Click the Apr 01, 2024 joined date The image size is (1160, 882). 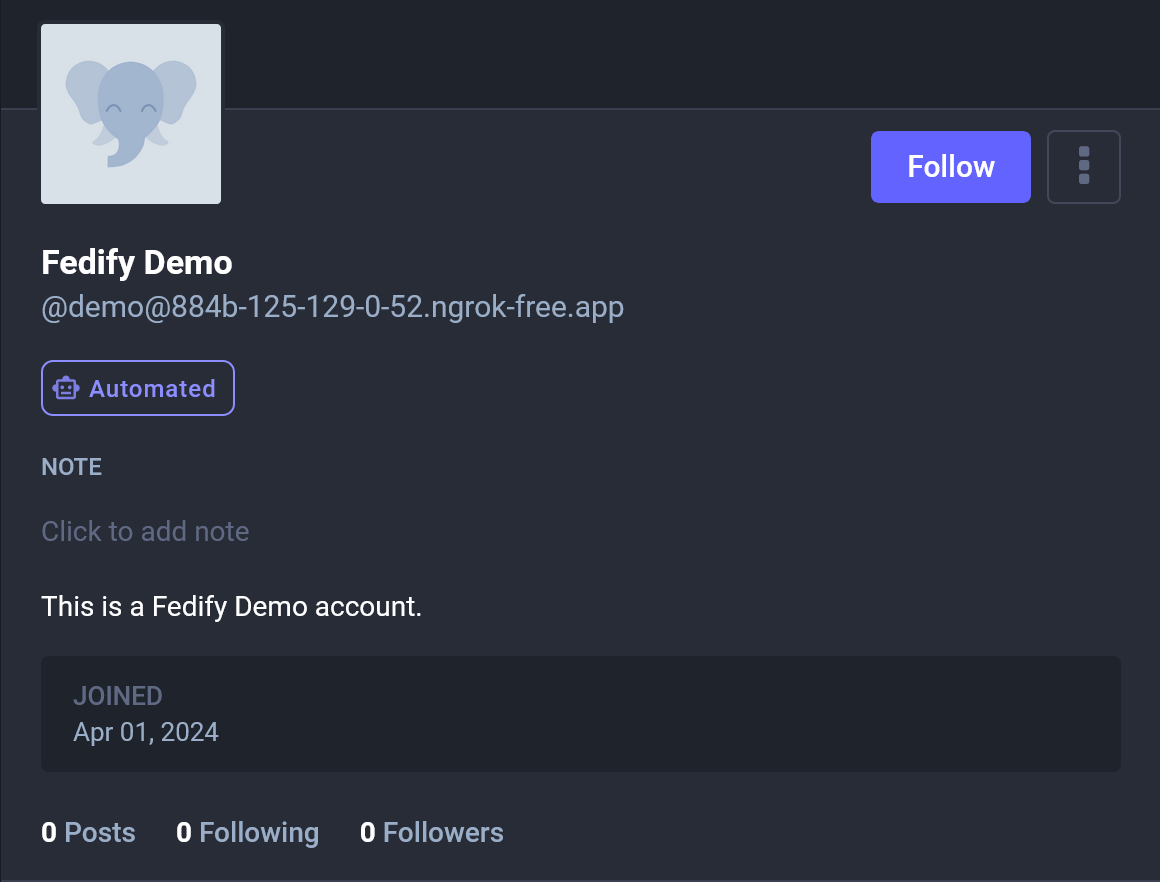click(146, 731)
